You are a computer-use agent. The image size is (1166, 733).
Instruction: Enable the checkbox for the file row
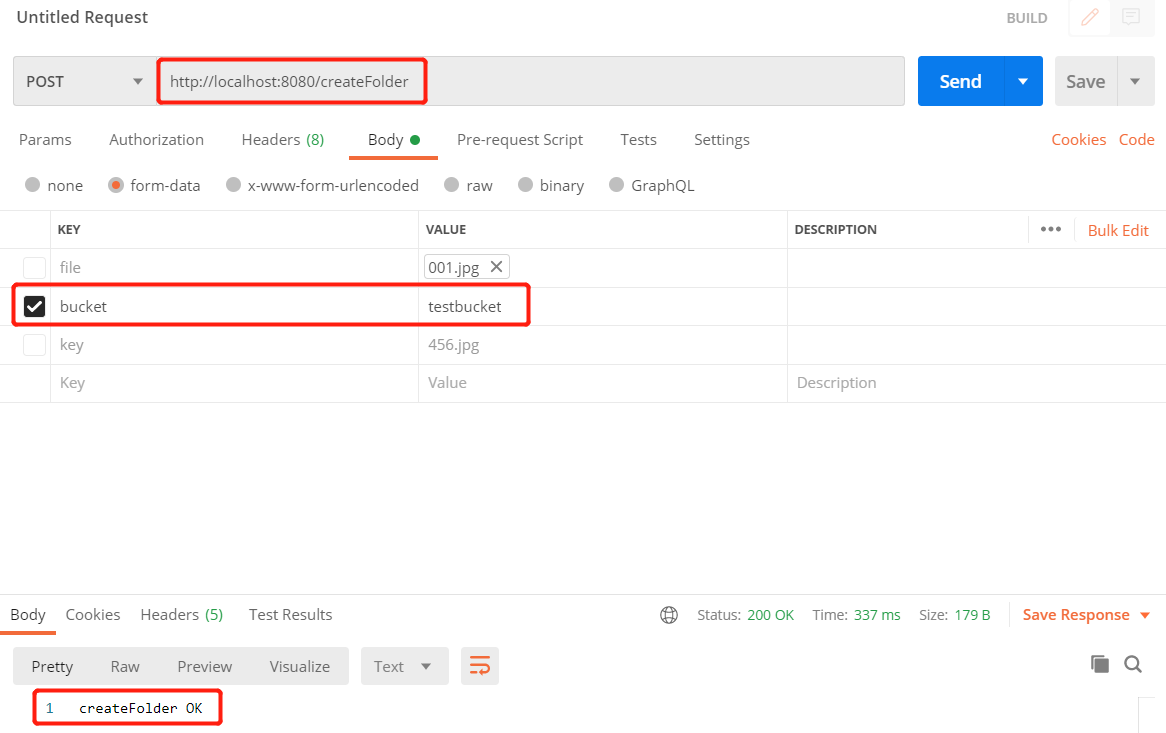tap(34, 267)
